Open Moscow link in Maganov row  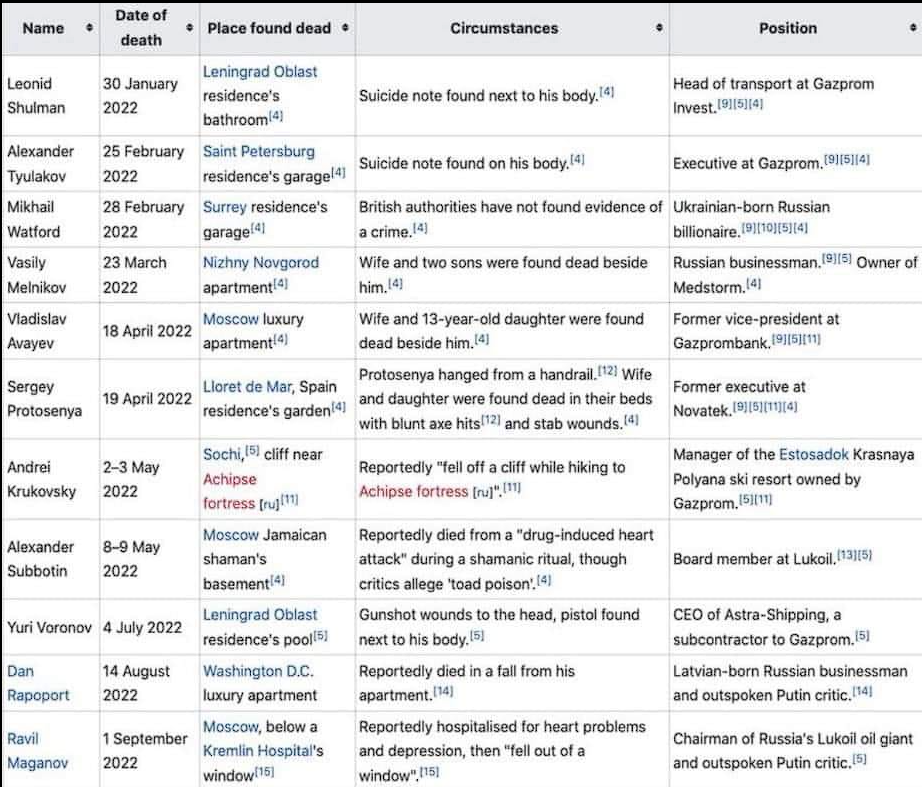click(x=230, y=726)
